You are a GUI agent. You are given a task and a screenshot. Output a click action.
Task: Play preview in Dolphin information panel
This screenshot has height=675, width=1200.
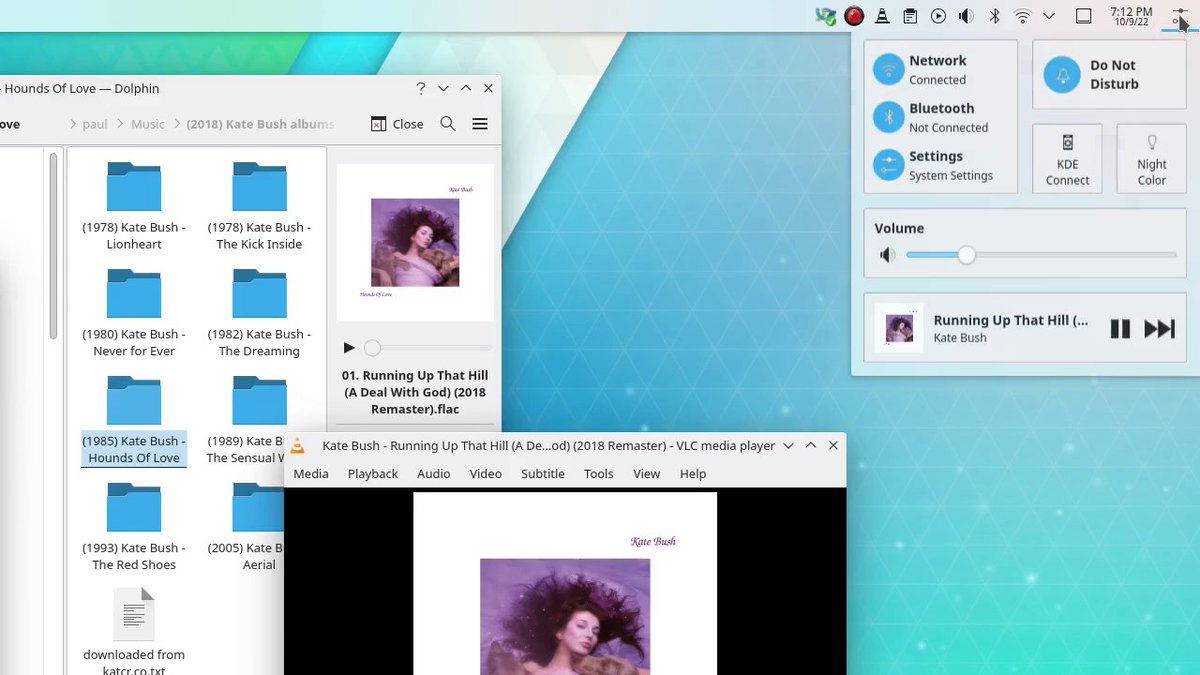349,348
